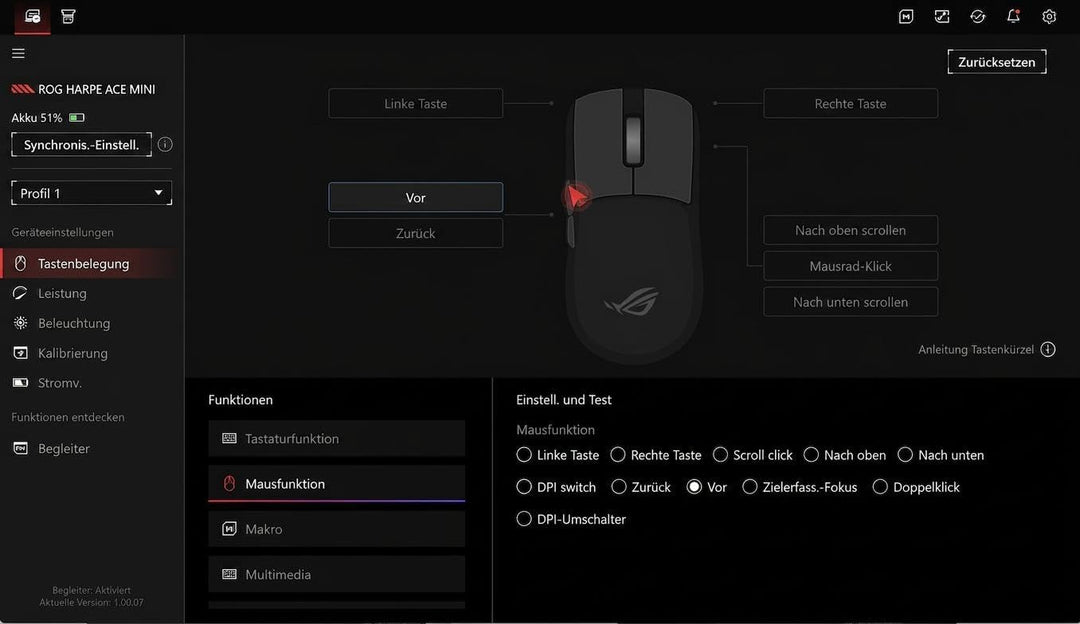Viewport: 1080px width, 624px height.
Task: Open the store icon in top bar
Action: click(68, 17)
